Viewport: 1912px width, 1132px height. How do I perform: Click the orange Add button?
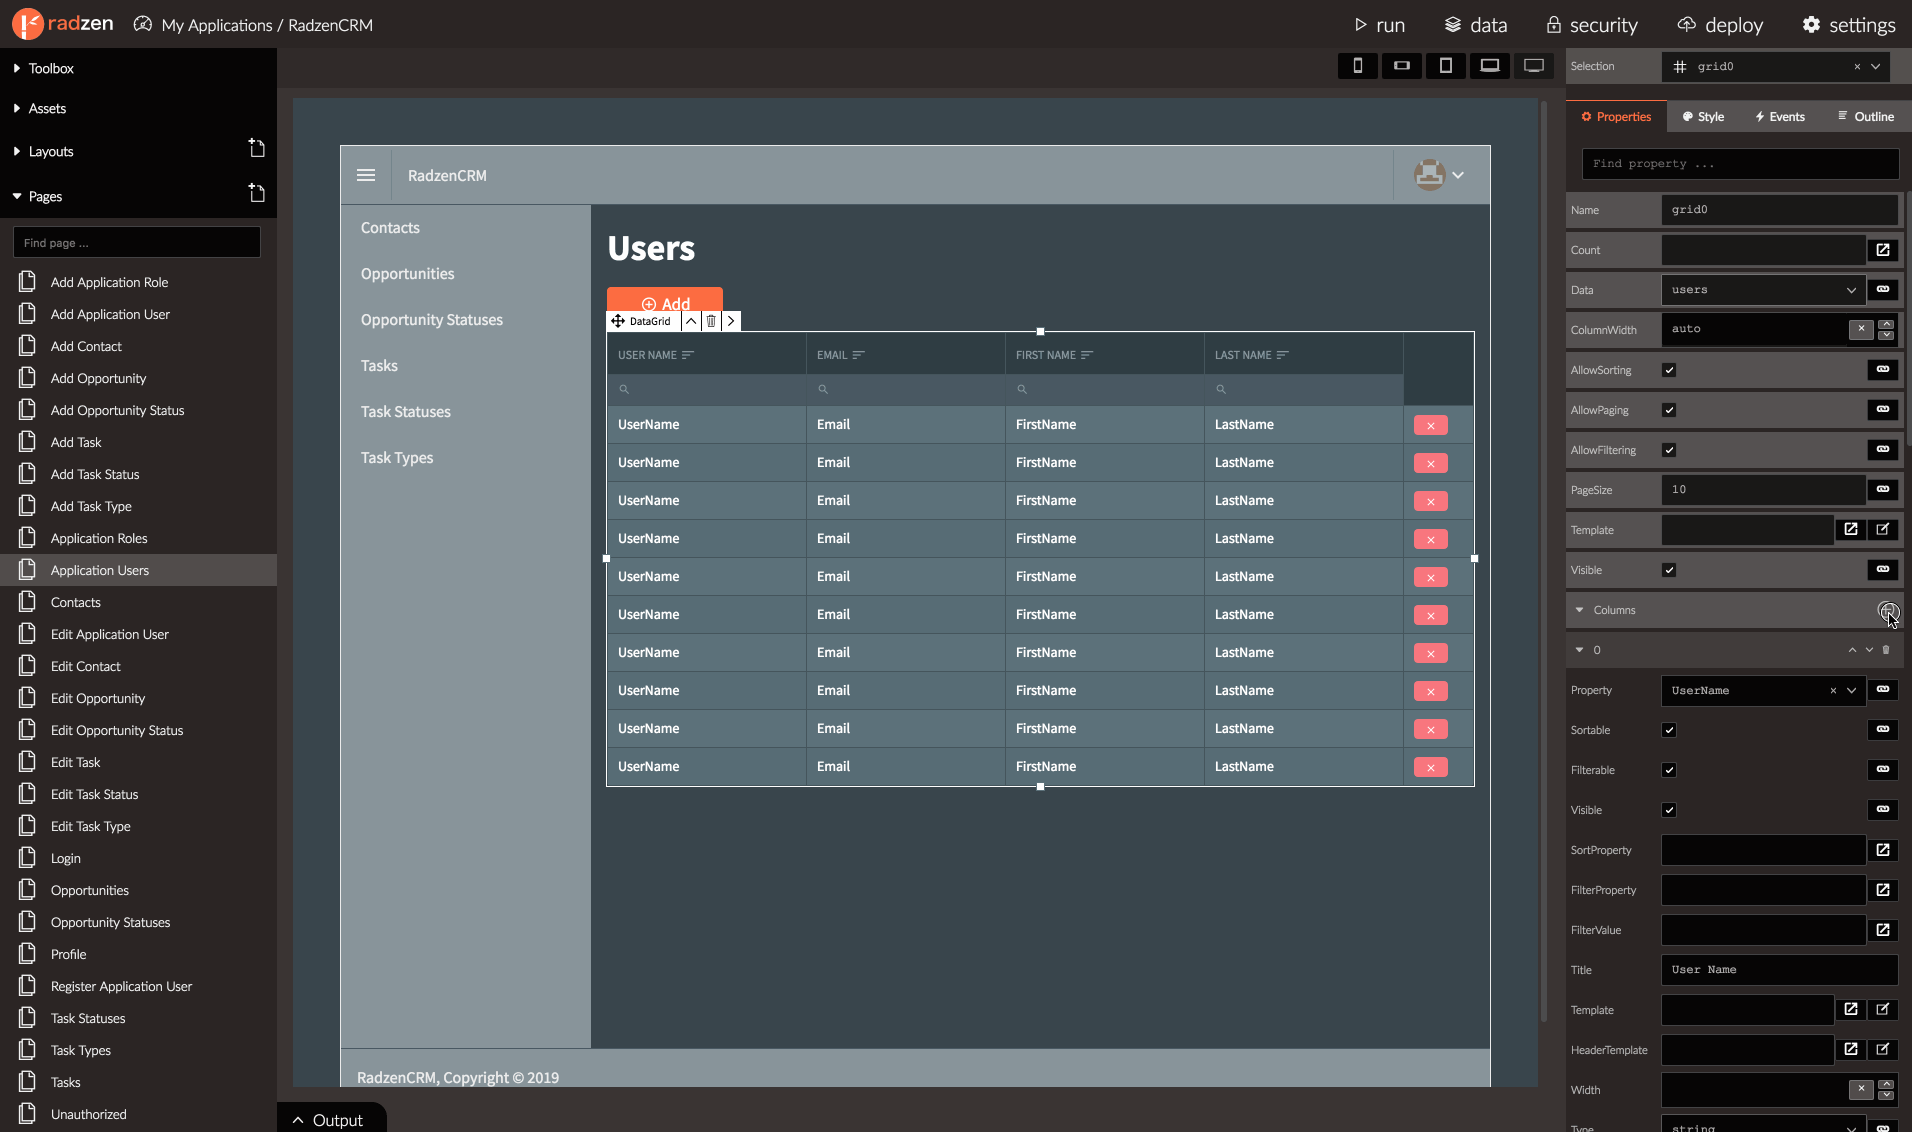tap(665, 301)
